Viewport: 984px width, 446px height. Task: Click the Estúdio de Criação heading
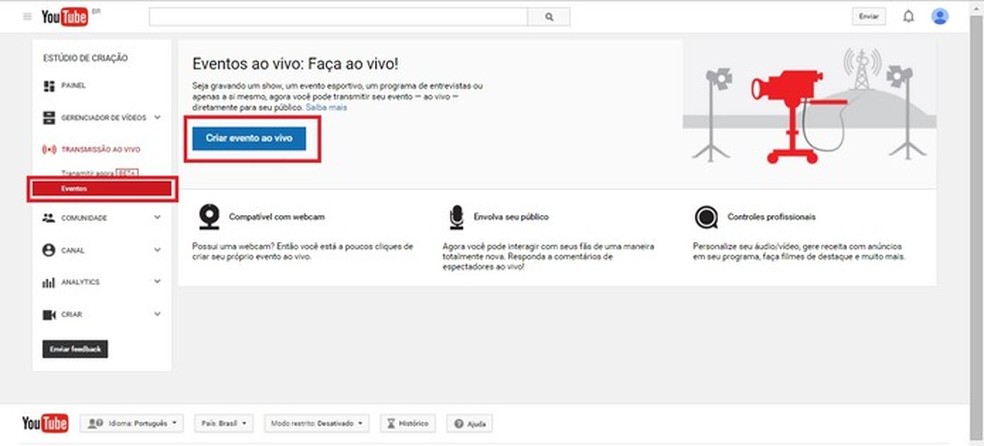[x=85, y=58]
